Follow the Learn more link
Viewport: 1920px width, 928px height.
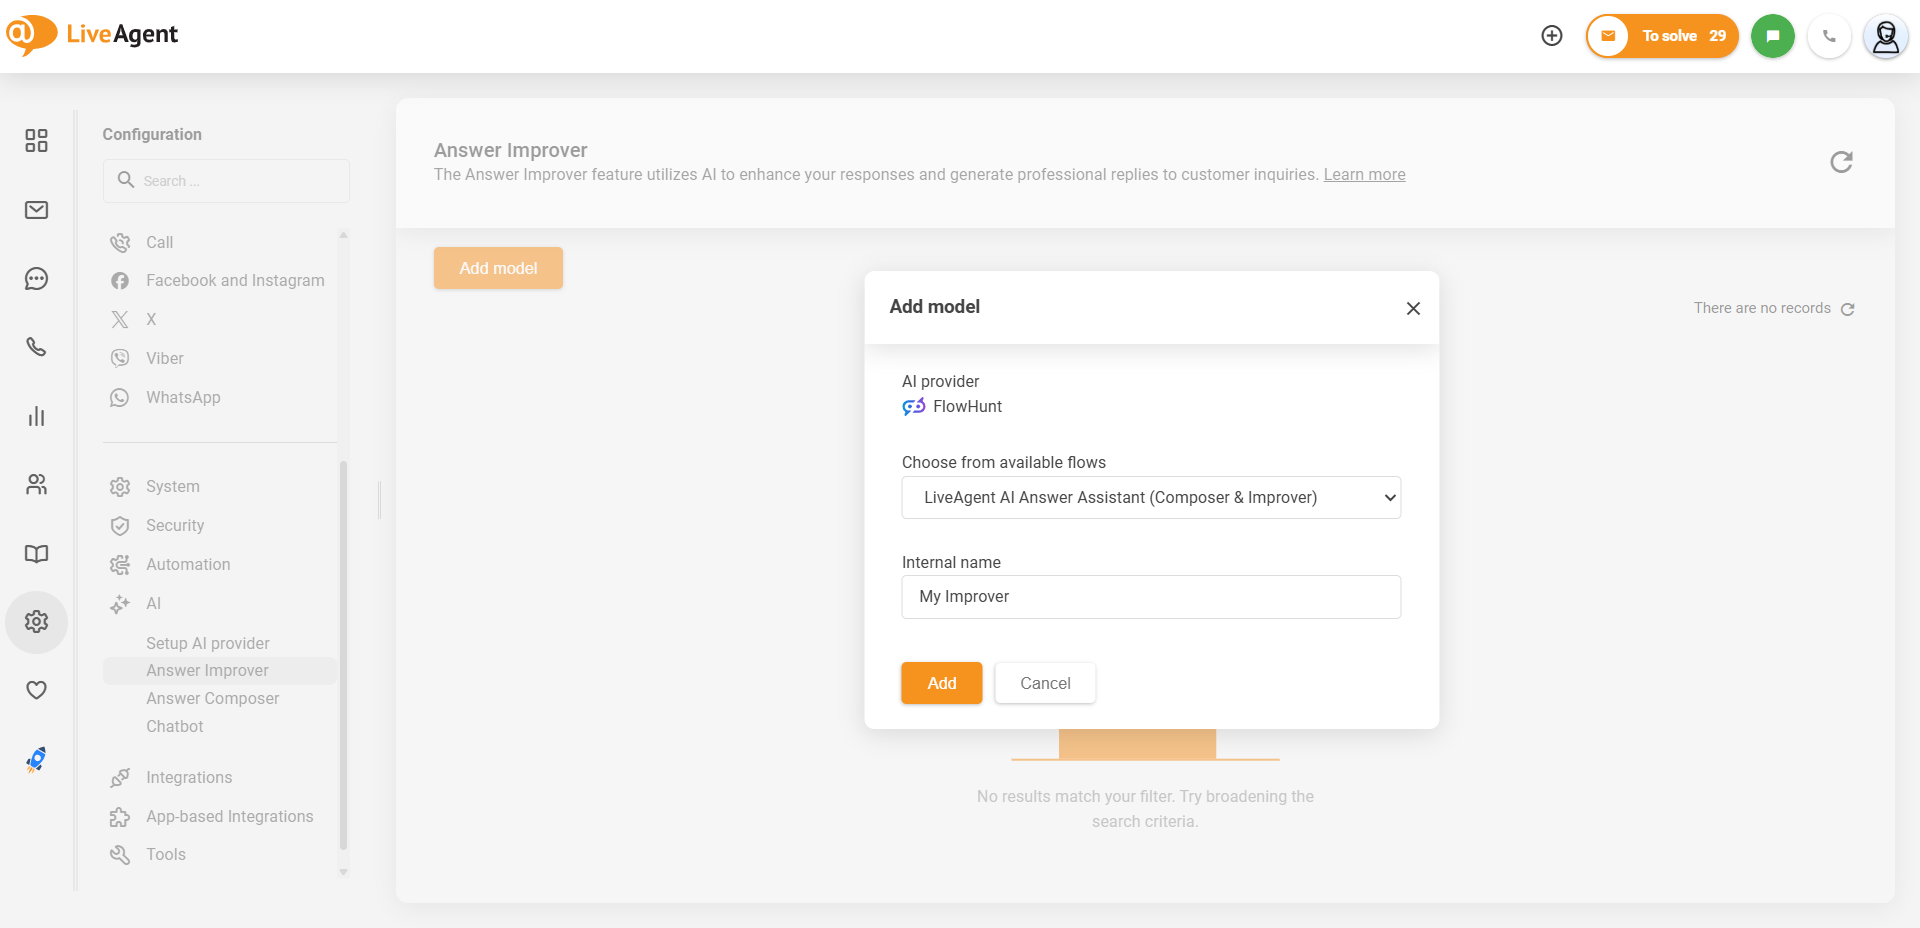(x=1364, y=175)
